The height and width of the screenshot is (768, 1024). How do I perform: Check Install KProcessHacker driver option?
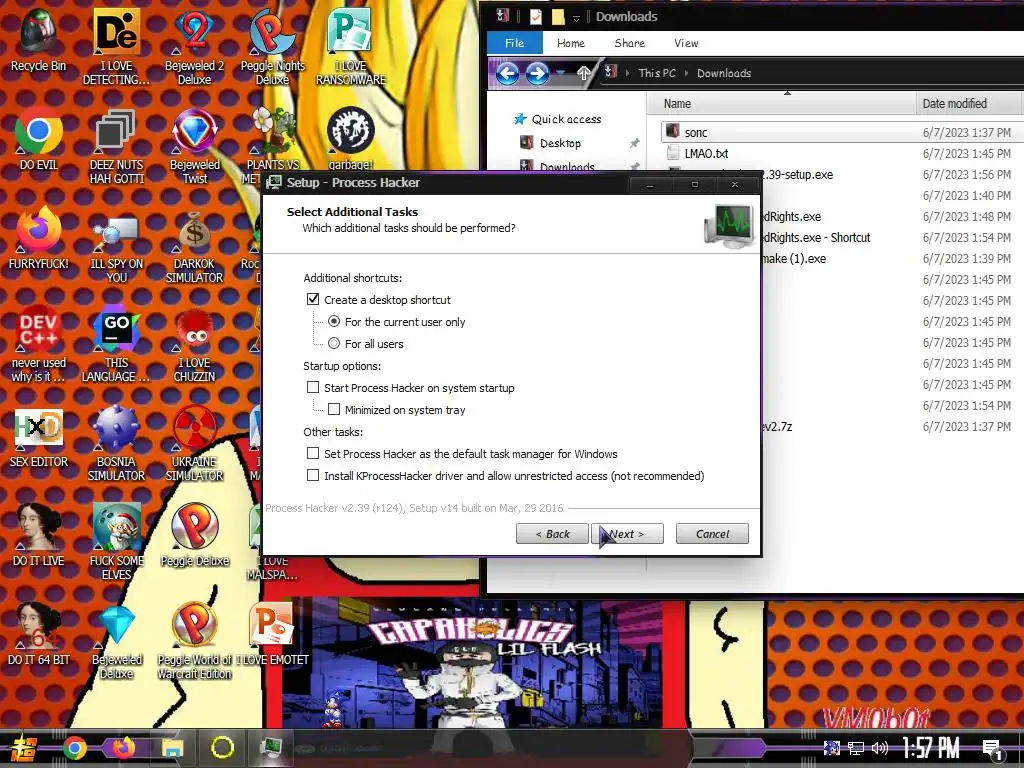tap(313, 475)
